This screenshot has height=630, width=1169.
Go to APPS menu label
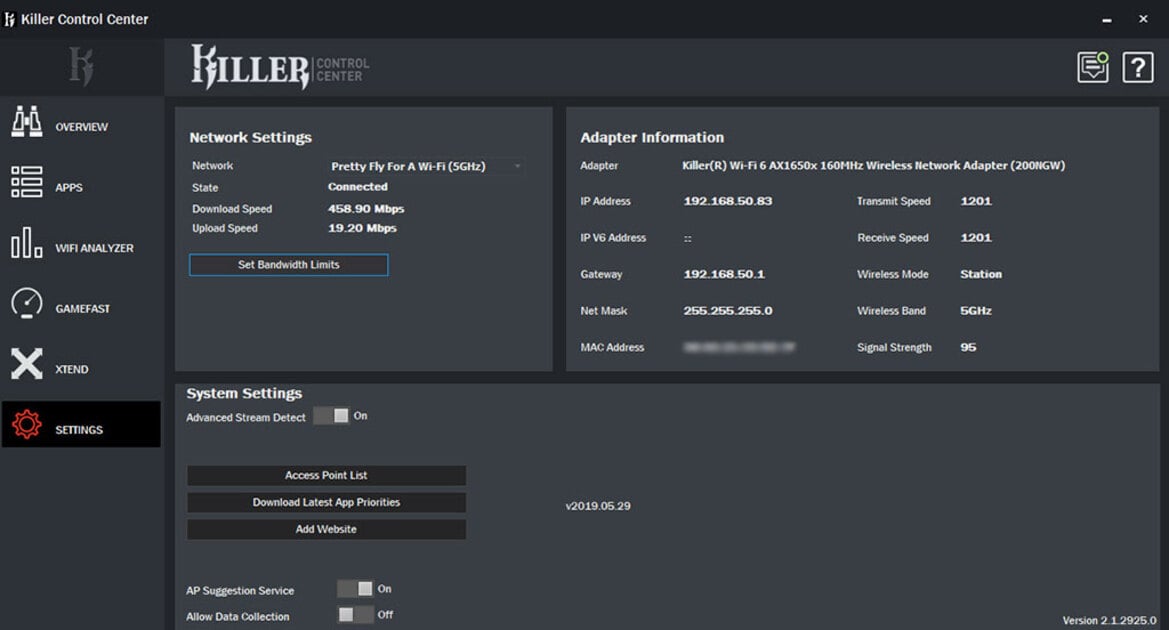pos(69,188)
